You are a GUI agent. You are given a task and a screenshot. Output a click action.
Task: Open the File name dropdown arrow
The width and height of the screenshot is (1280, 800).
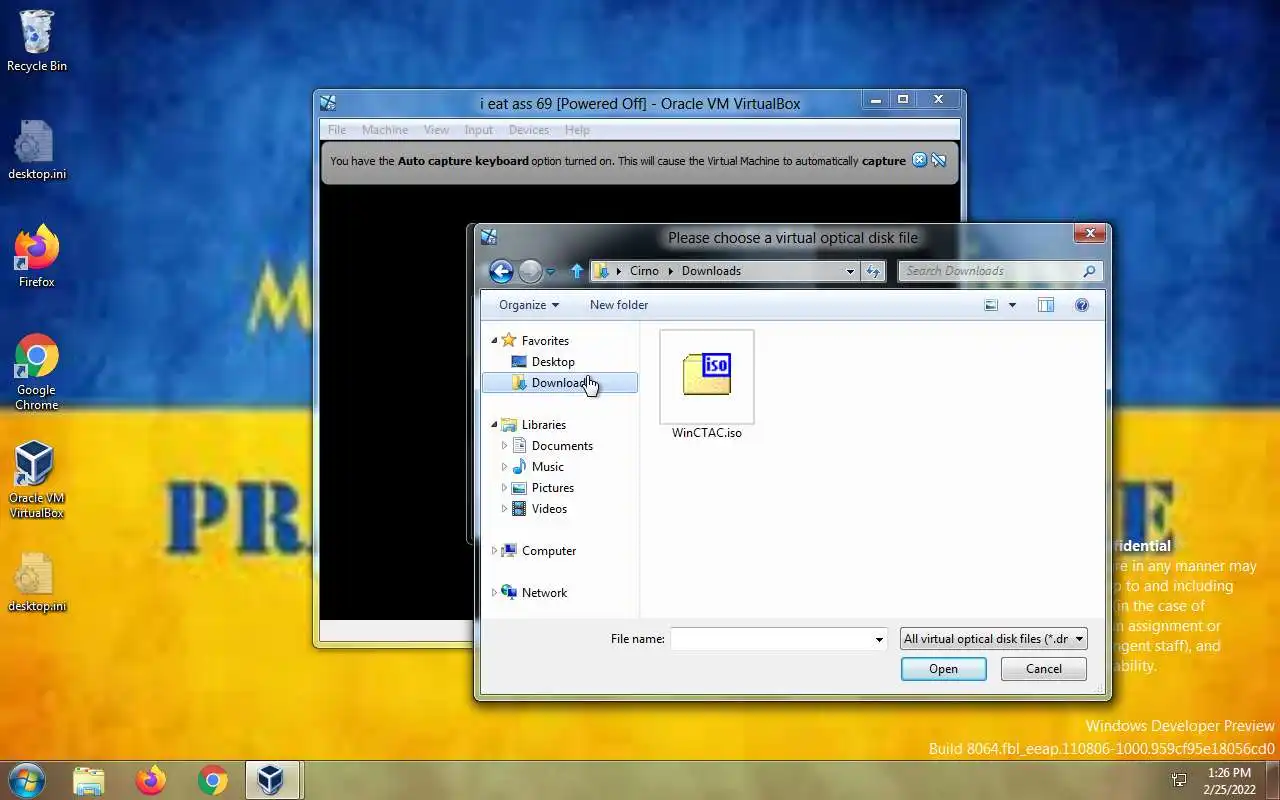coord(879,639)
